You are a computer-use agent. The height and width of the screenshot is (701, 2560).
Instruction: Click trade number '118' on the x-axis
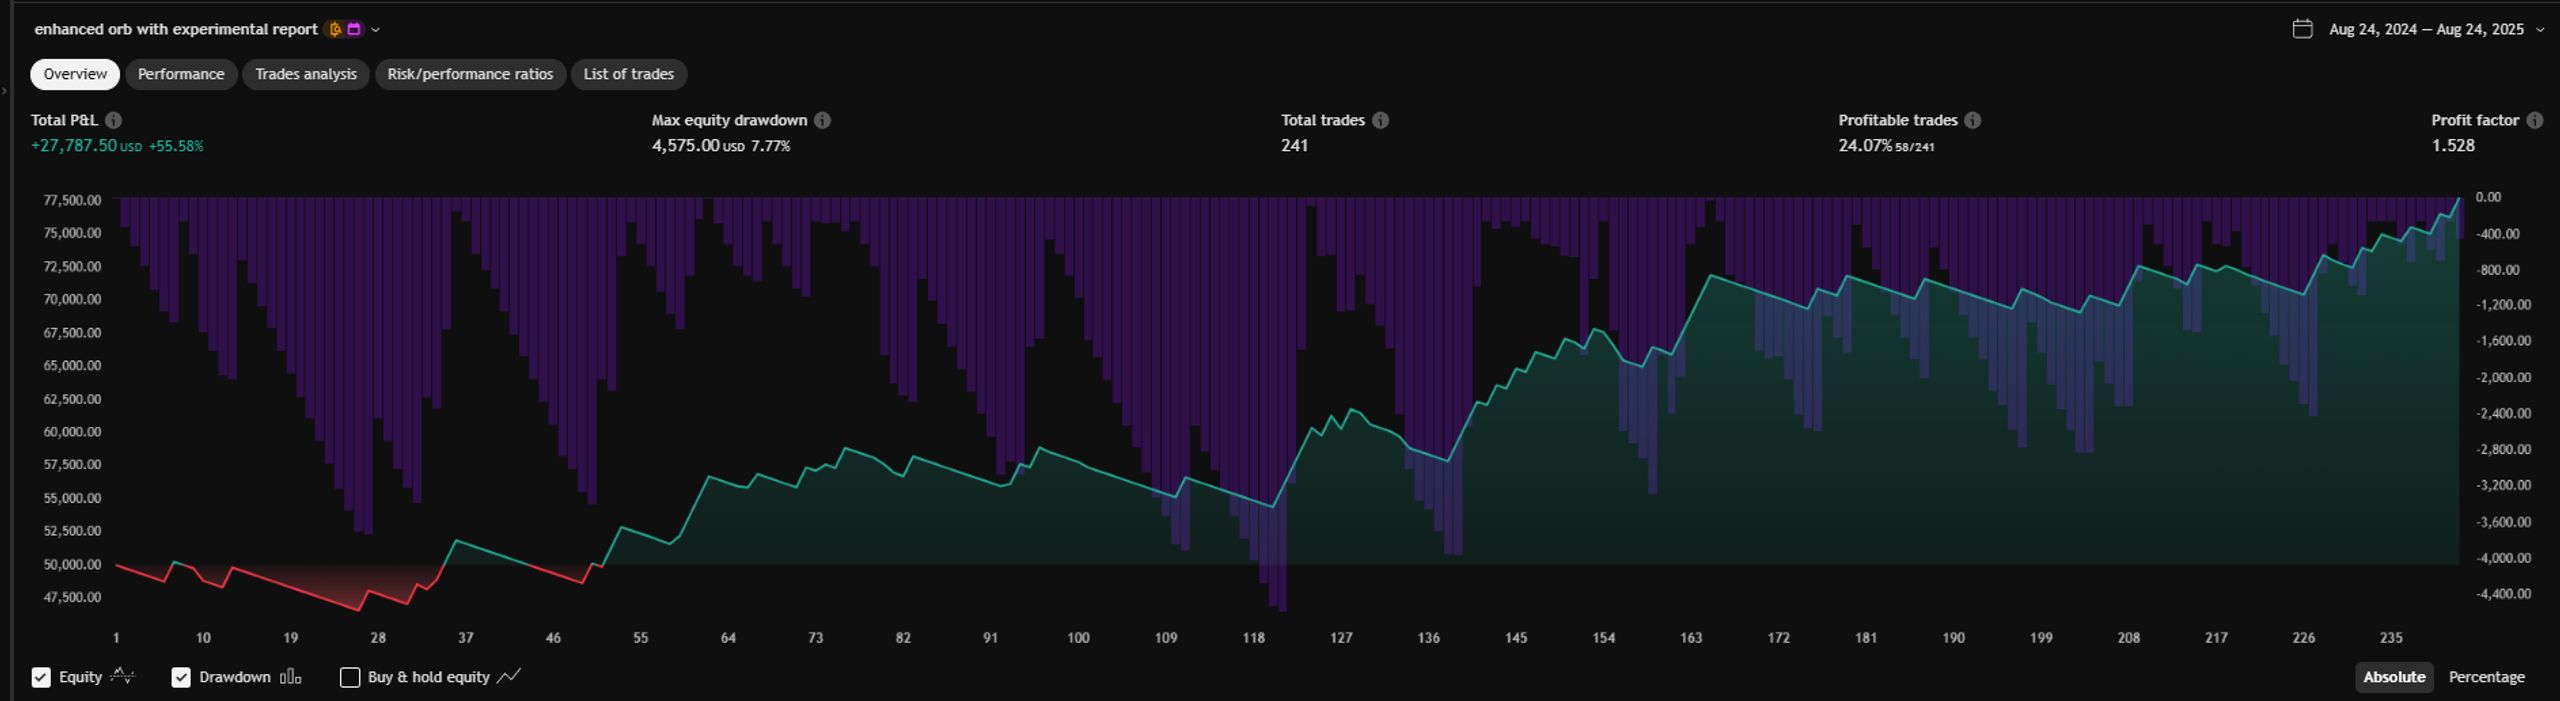coord(1253,638)
